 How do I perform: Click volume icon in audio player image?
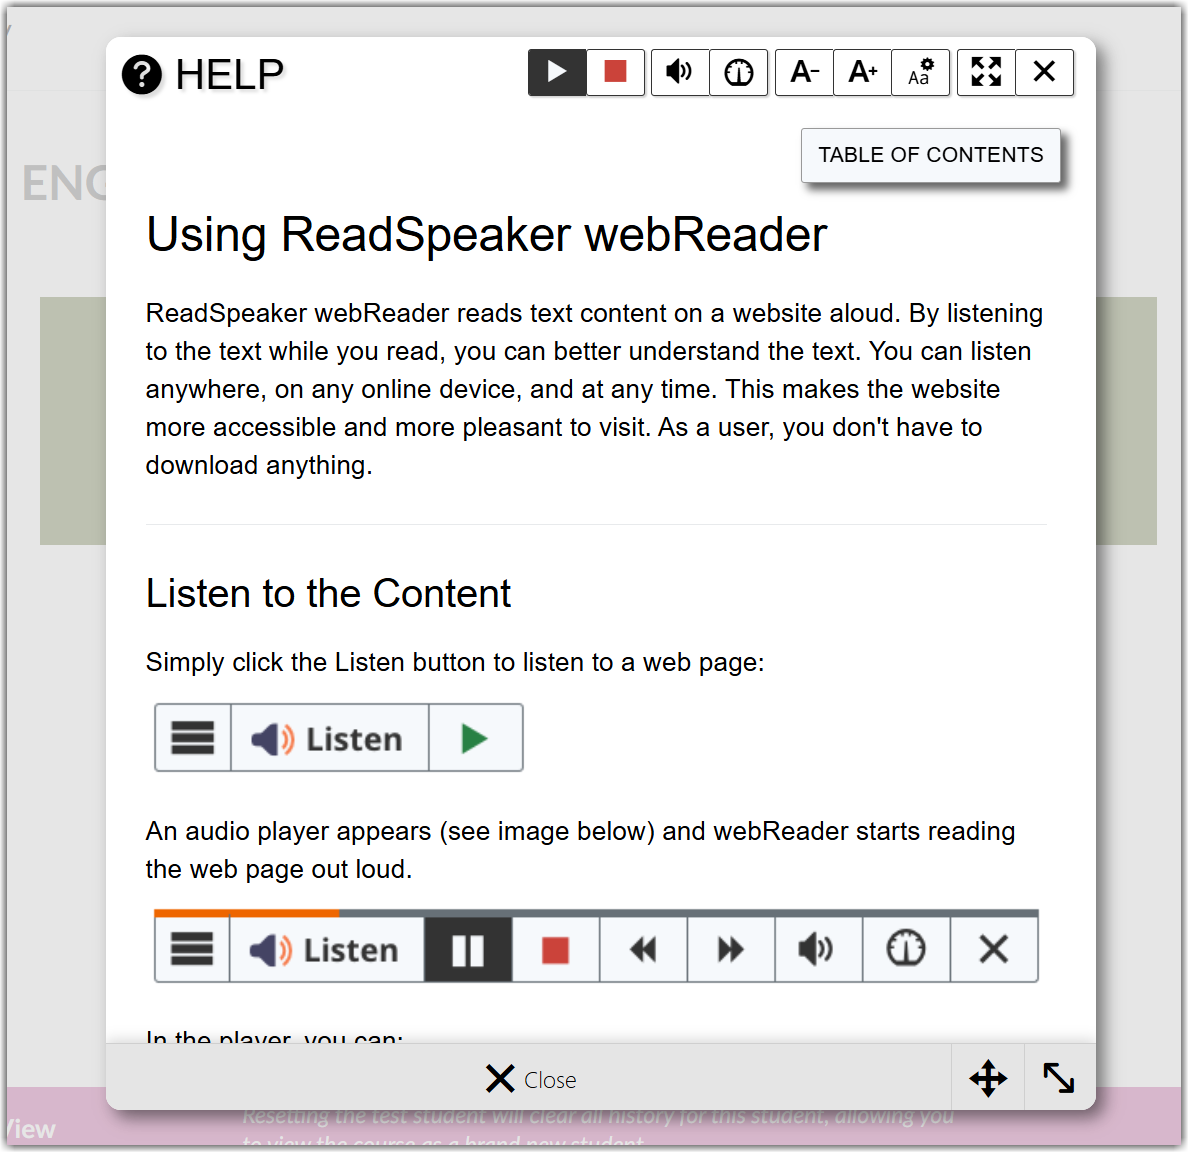818,949
